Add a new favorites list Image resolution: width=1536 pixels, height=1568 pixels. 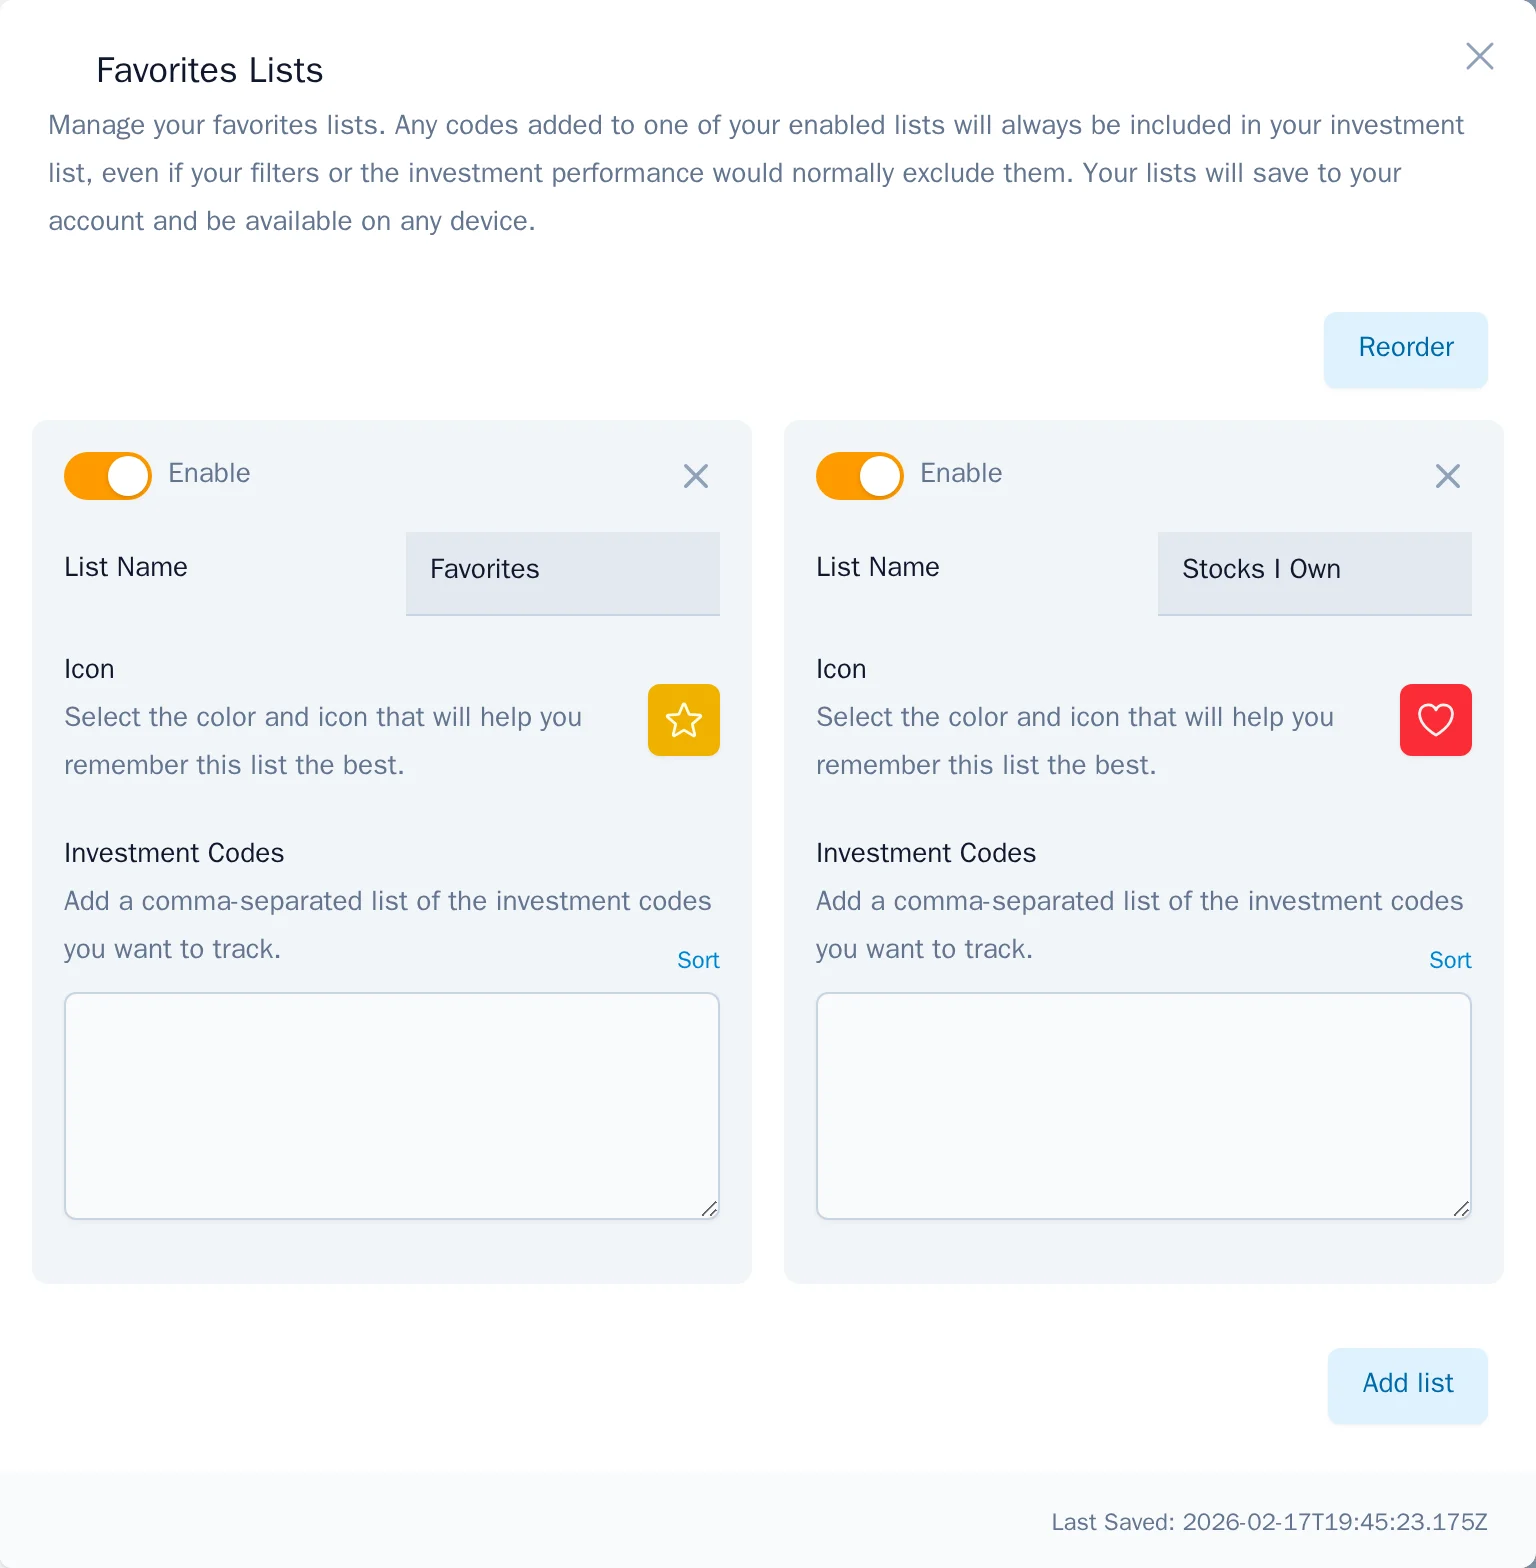(1407, 1385)
